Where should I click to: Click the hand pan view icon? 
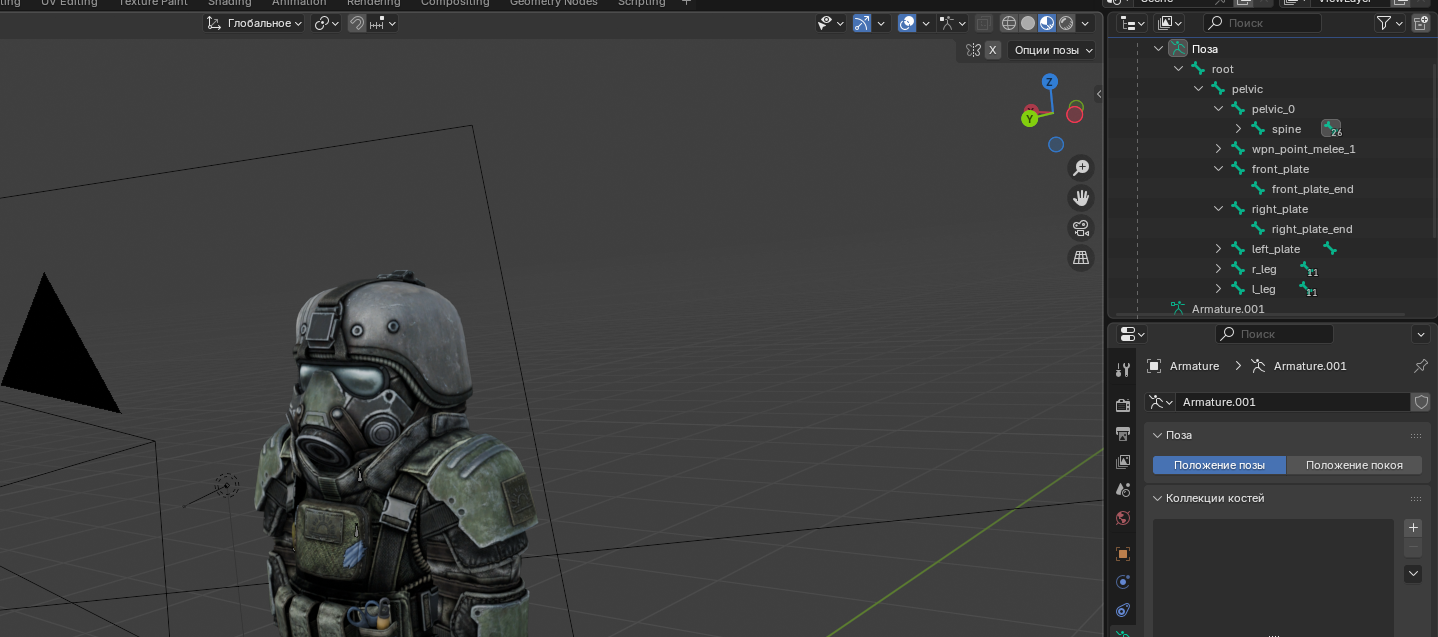pyautogui.click(x=1080, y=198)
